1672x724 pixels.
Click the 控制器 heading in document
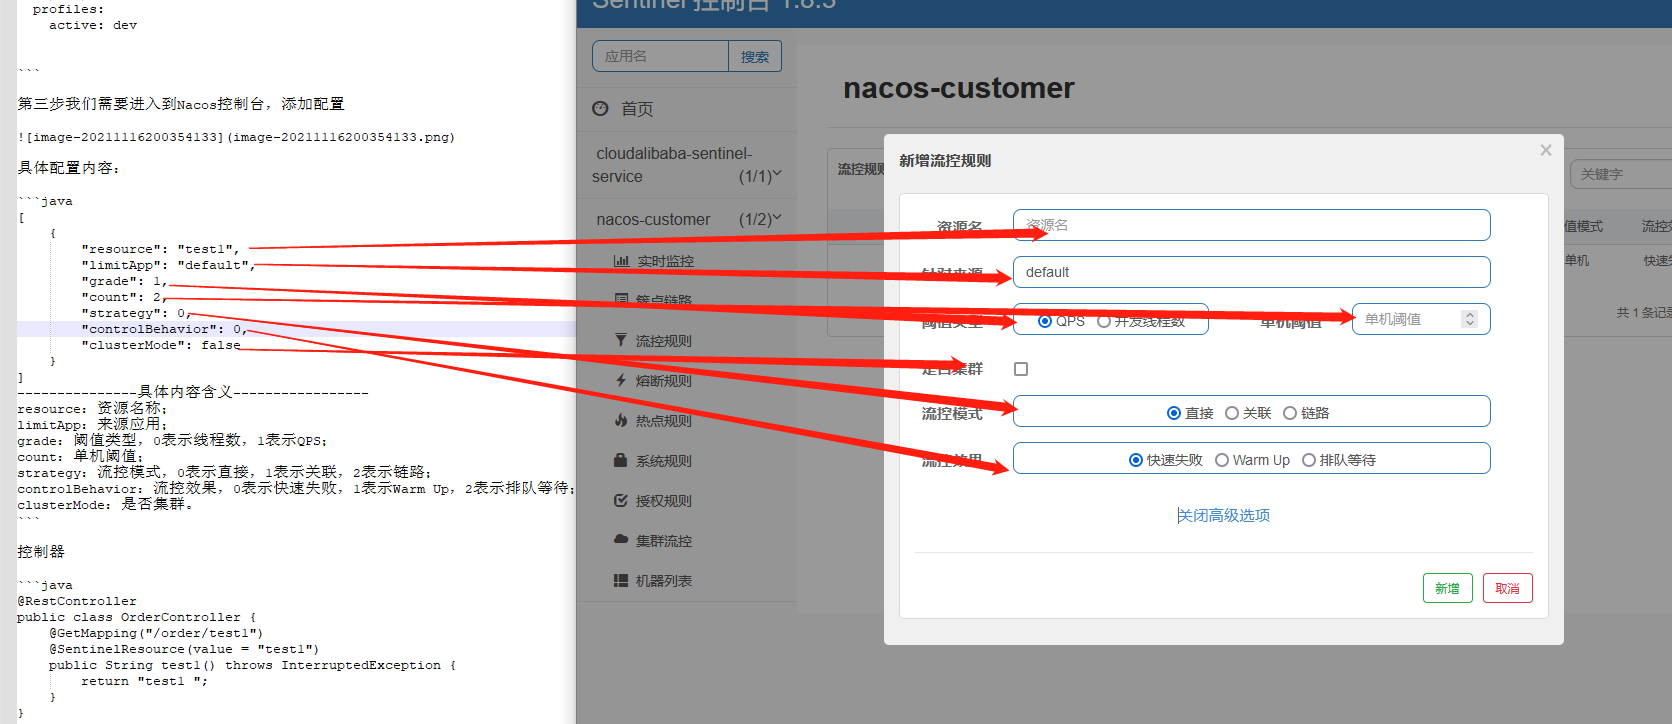click(41, 552)
